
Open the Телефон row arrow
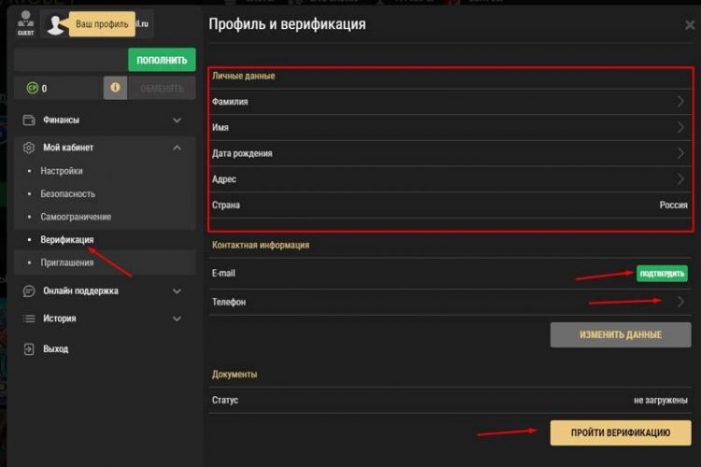coord(680,302)
